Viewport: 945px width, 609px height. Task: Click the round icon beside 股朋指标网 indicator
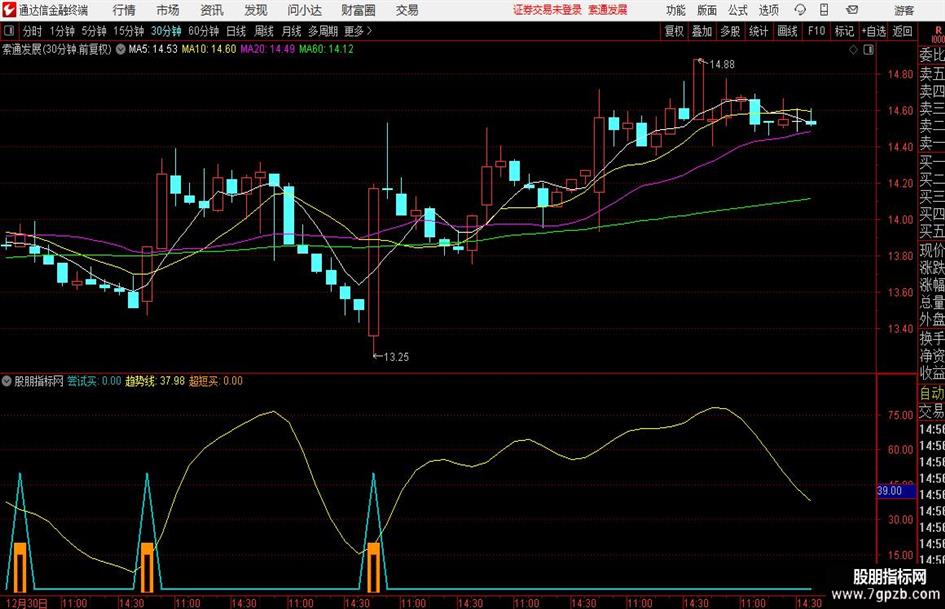[x=7, y=381]
